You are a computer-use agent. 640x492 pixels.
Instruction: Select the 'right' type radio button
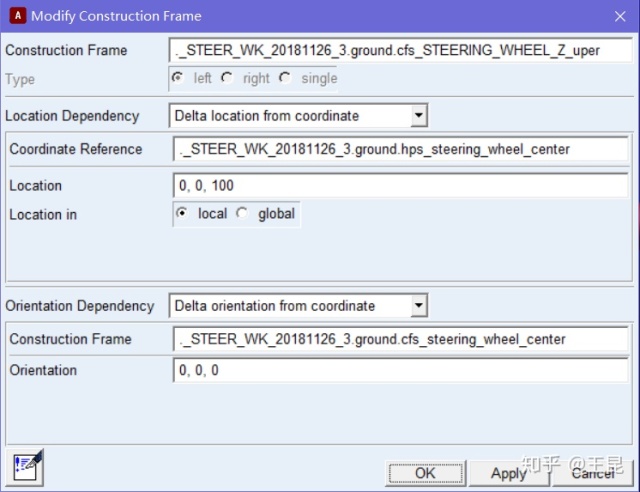pyautogui.click(x=227, y=78)
